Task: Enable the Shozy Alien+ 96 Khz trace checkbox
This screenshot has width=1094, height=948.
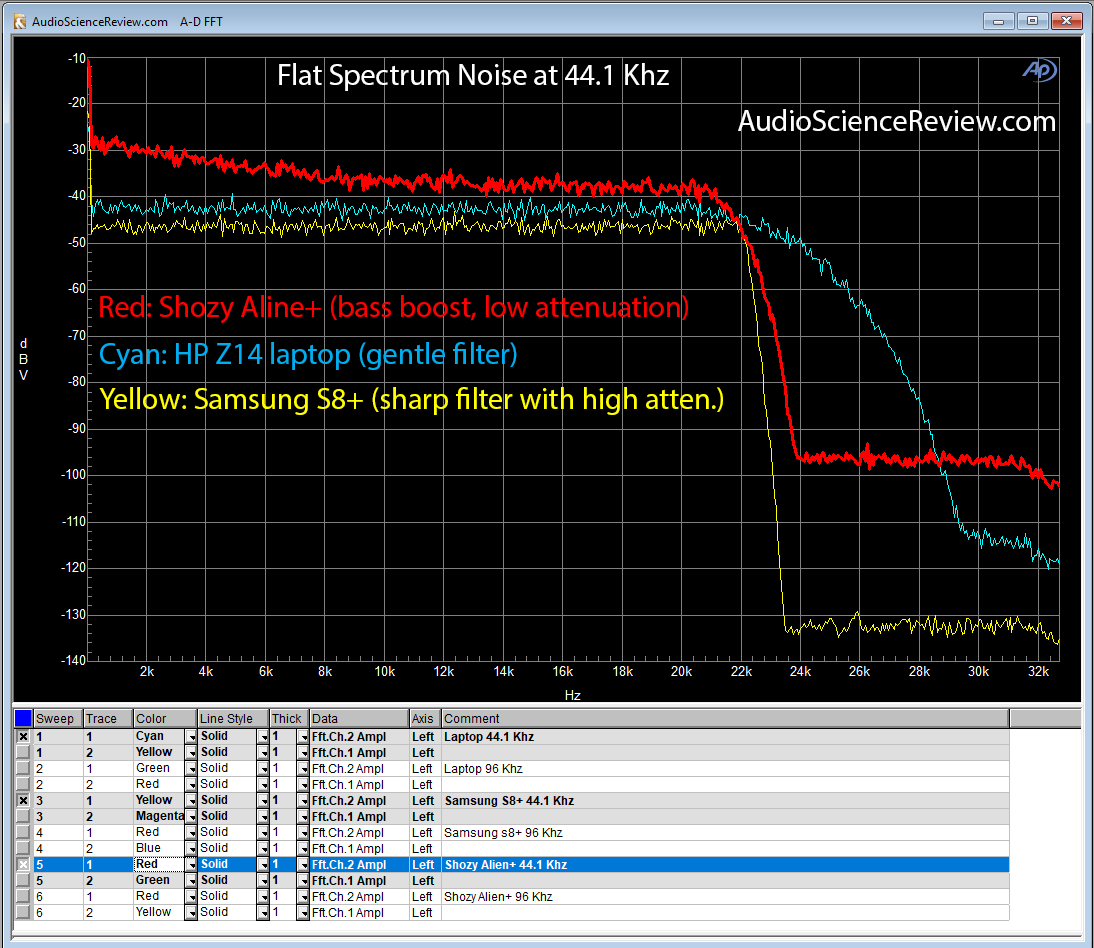Action: point(23,897)
